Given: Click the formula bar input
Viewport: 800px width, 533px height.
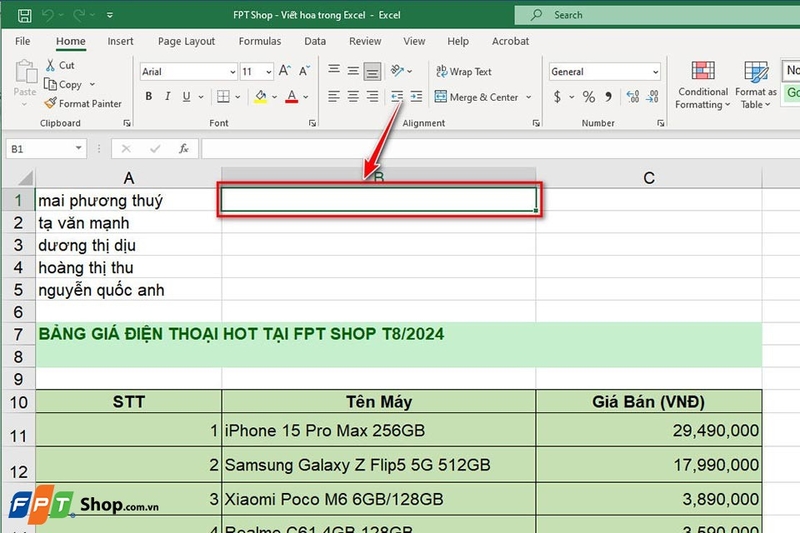Looking at the screenshot, I should point(501,149).
